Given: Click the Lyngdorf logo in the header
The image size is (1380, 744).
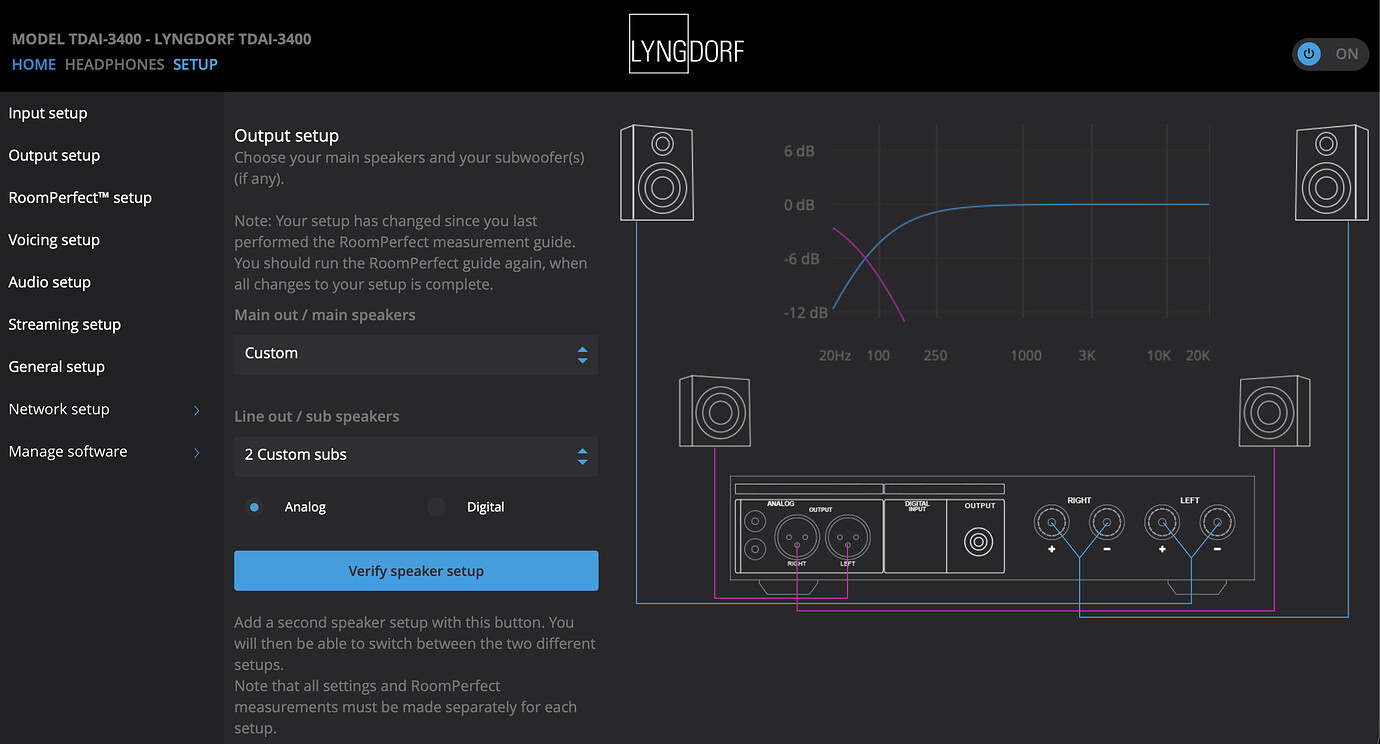Looking at the screenshot, I should coord(687,45).
